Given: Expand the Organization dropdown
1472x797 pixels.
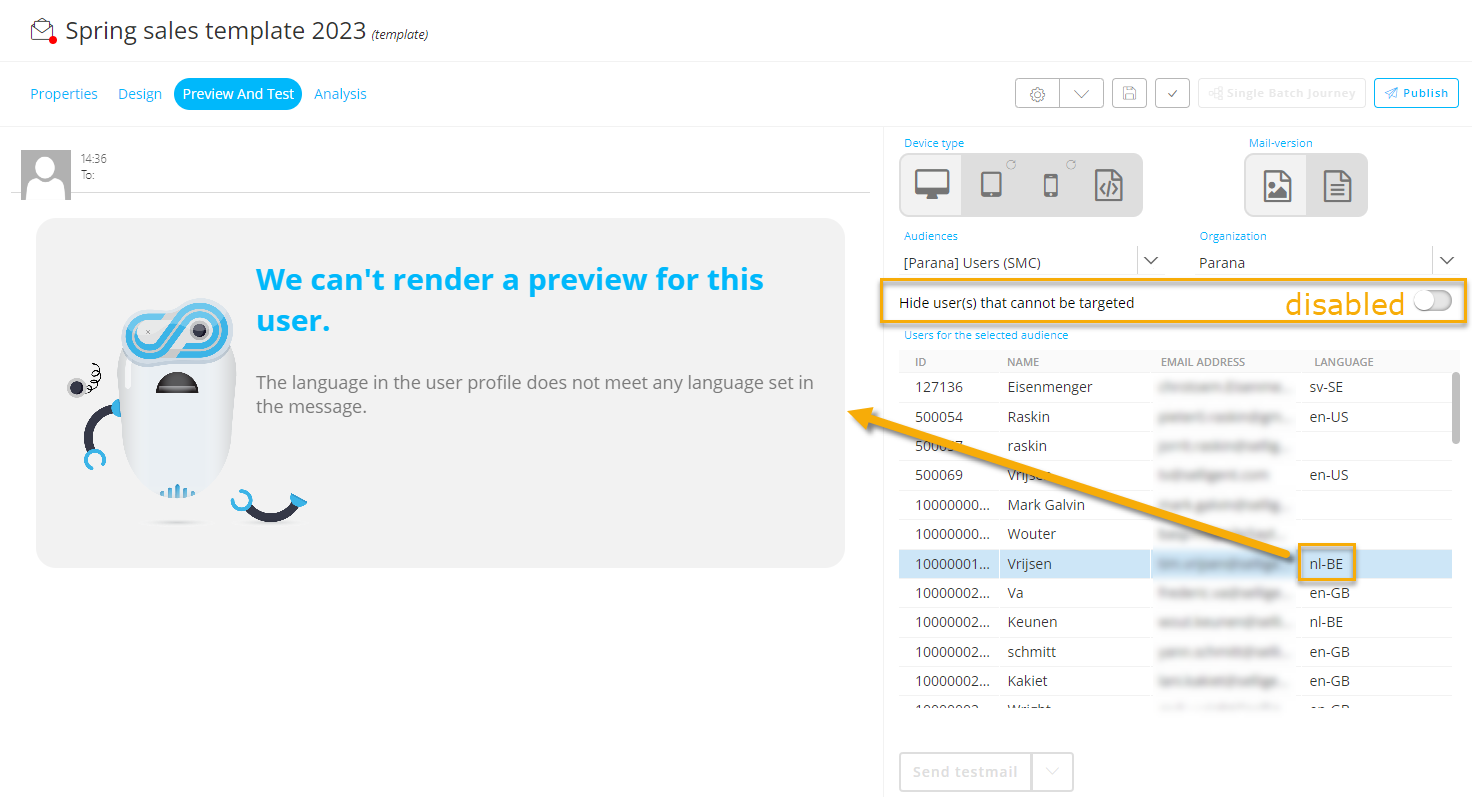Looking at the screenshot, I should coord(1446,260).
